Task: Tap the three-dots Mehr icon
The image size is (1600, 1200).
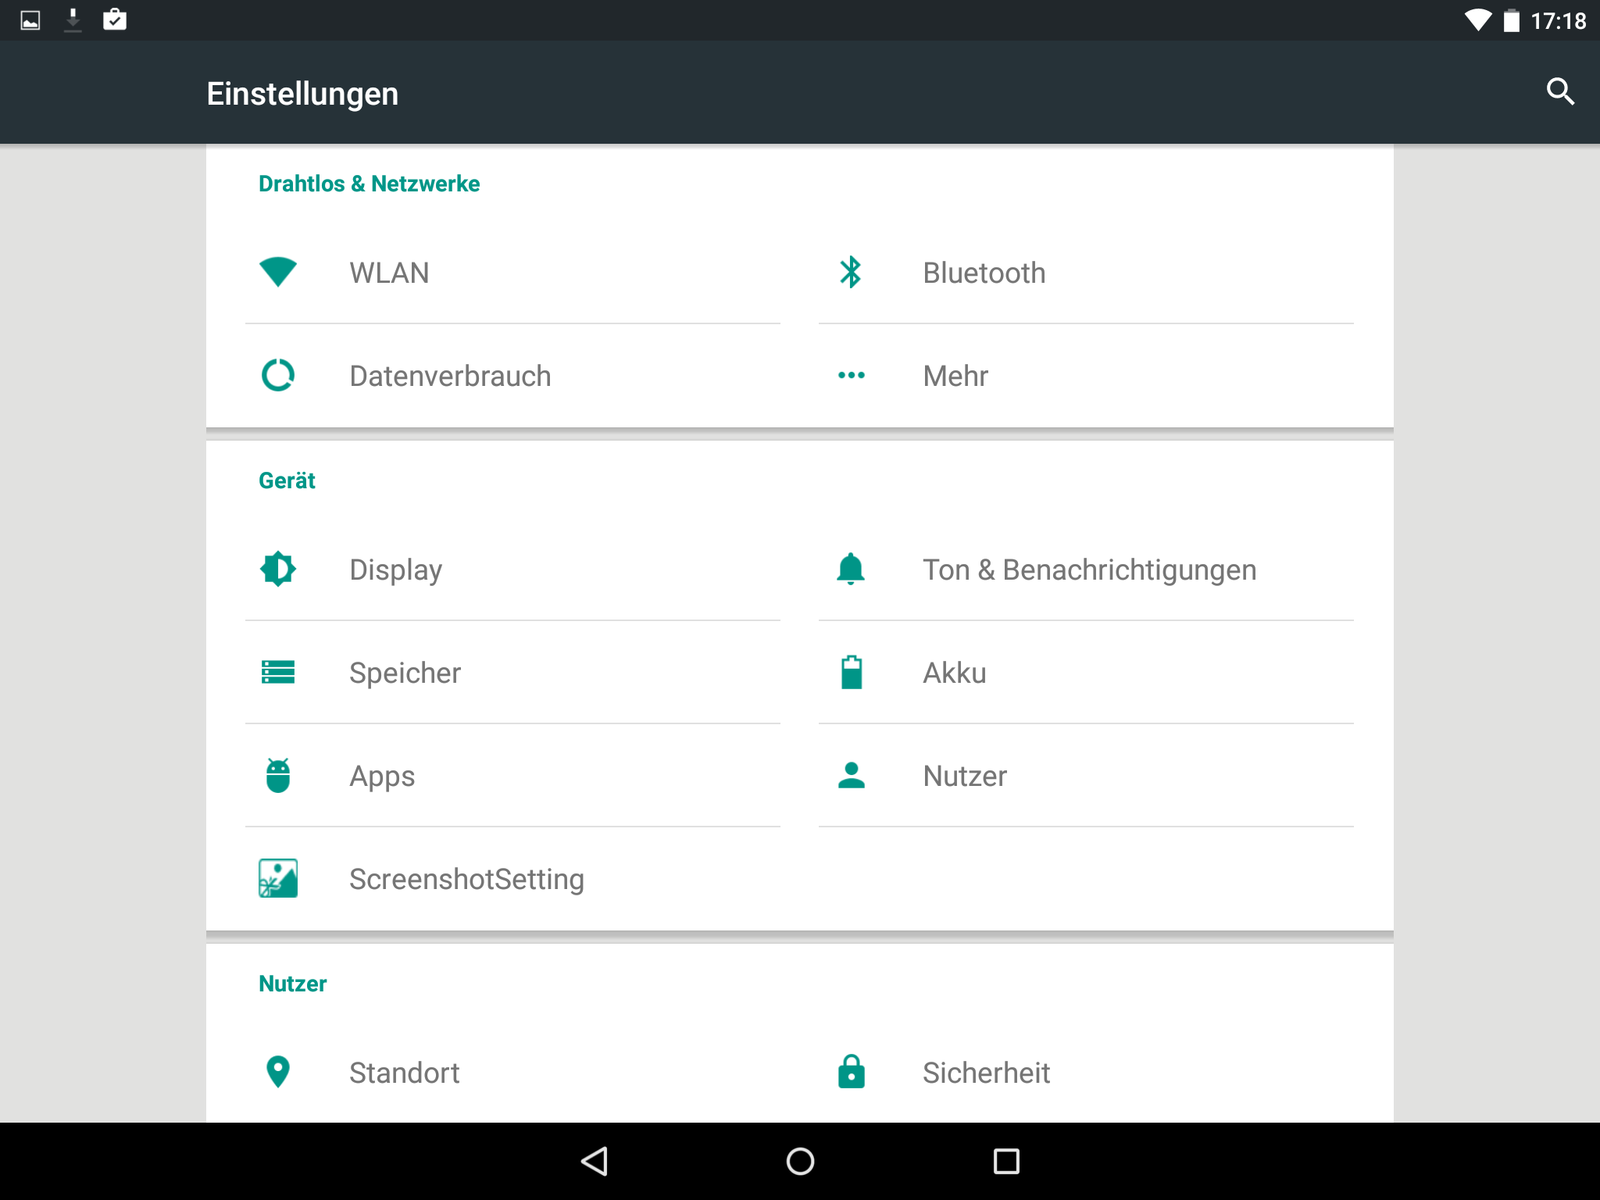Action: pos(851,375)
